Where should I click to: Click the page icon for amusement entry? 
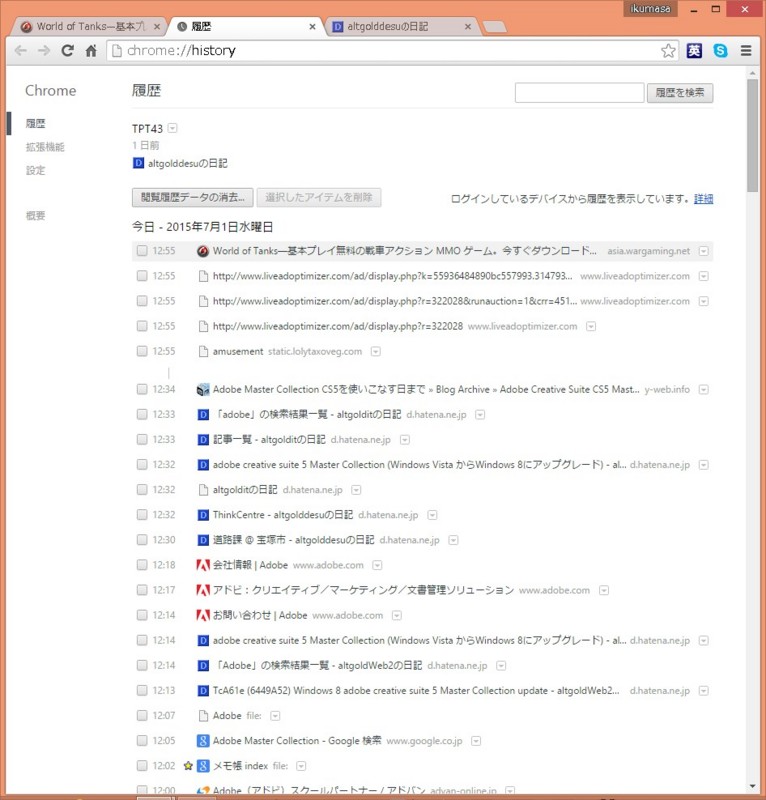(203, 351)
